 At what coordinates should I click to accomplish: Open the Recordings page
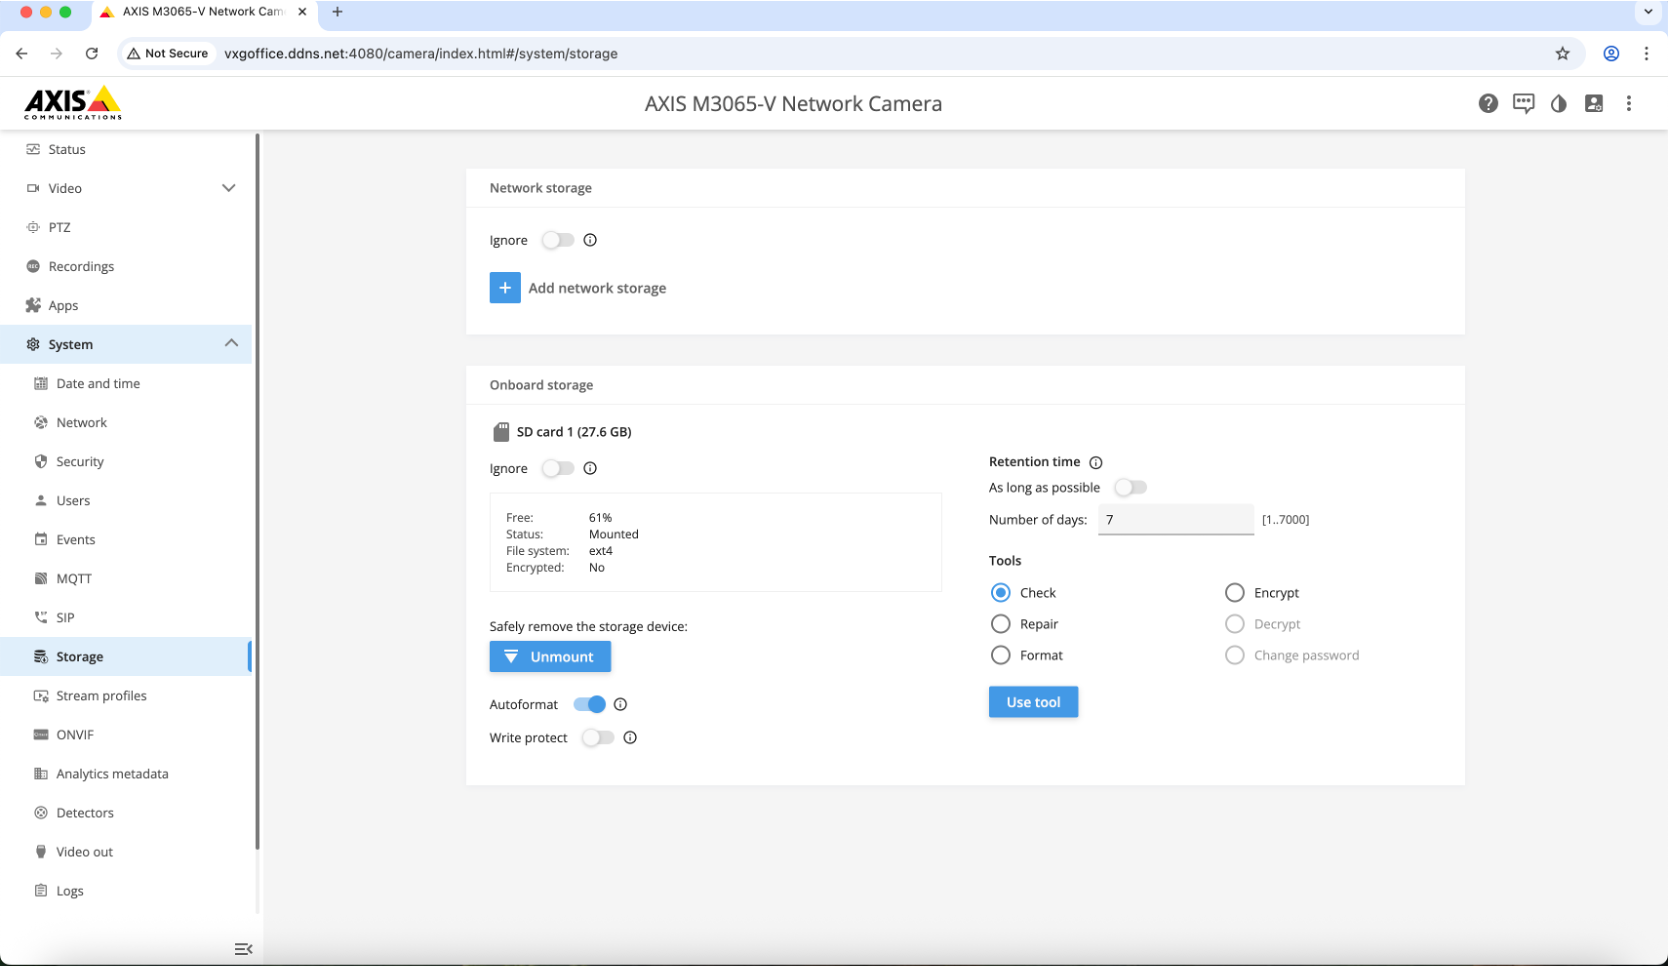(x=126, y=266)
